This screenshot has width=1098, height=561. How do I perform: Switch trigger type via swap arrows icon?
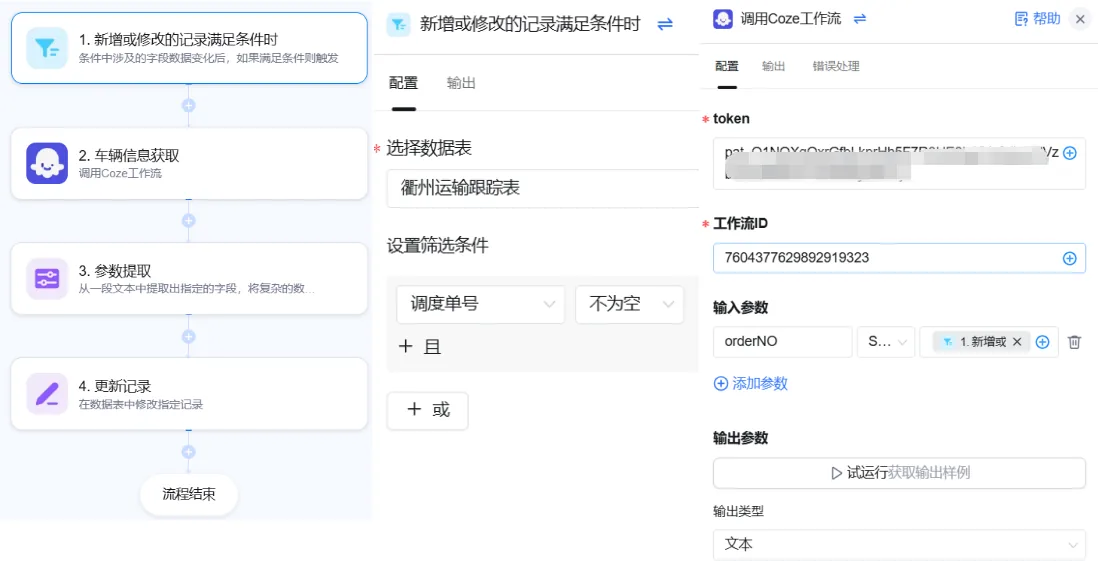[x=665, y=25]
